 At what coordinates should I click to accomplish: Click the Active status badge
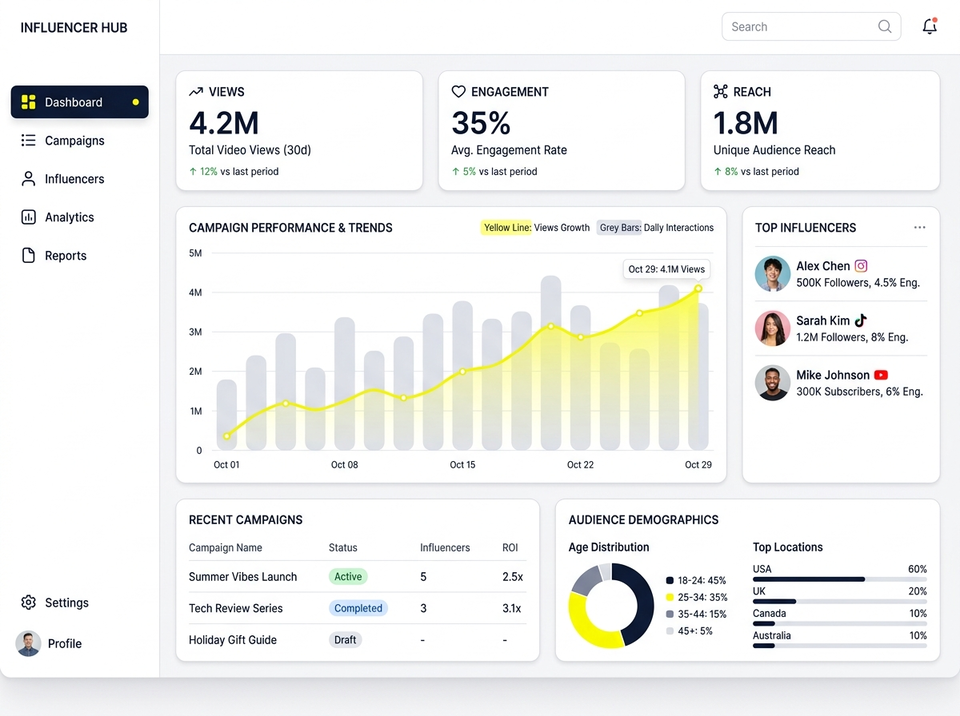(348, 576)
